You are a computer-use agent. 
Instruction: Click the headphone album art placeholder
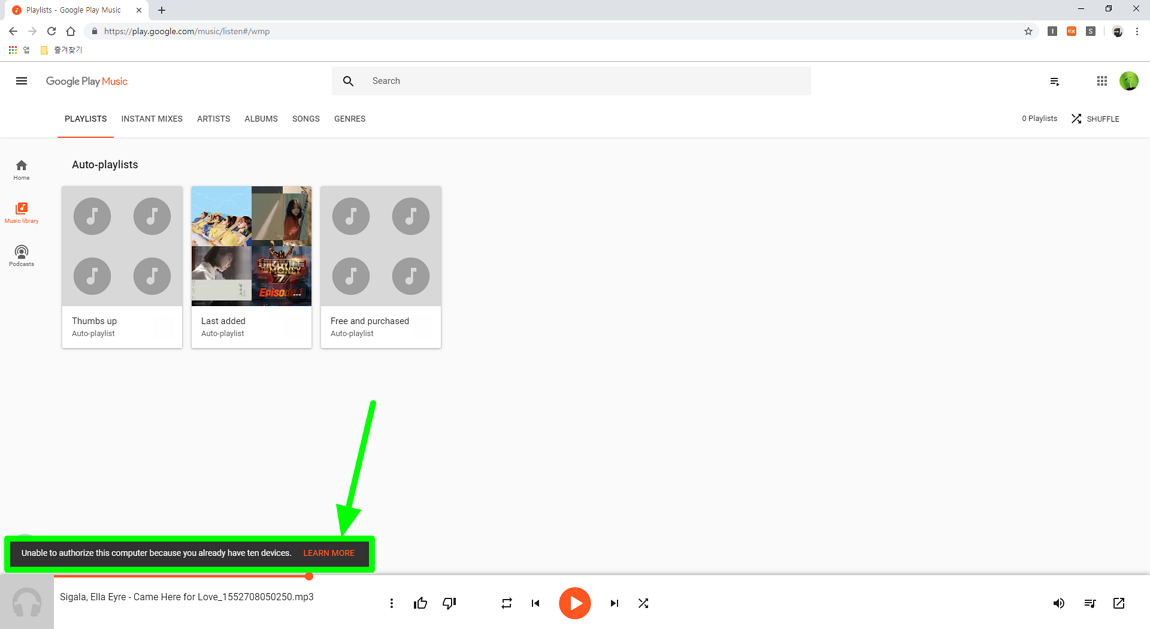[26, 603]
